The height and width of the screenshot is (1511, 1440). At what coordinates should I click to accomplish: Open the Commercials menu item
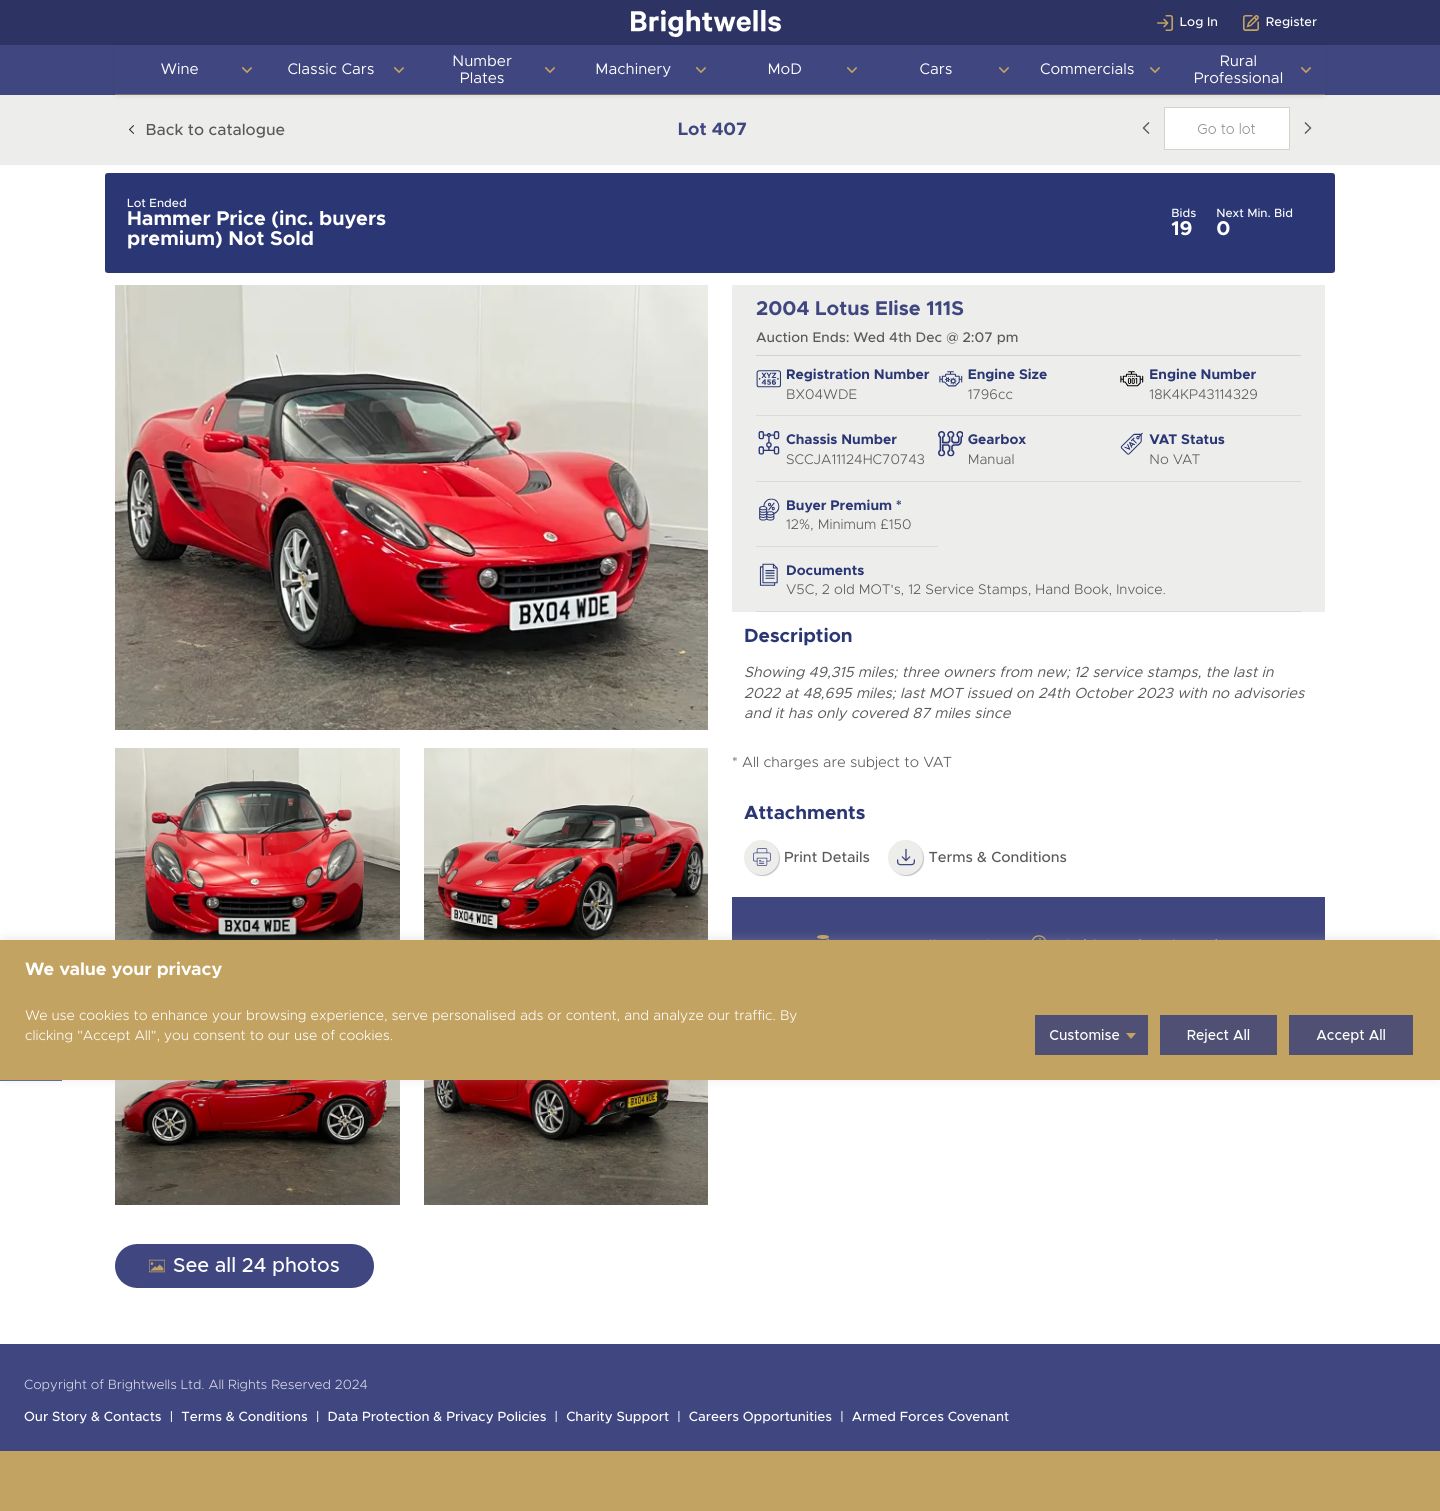point(1087,69)
